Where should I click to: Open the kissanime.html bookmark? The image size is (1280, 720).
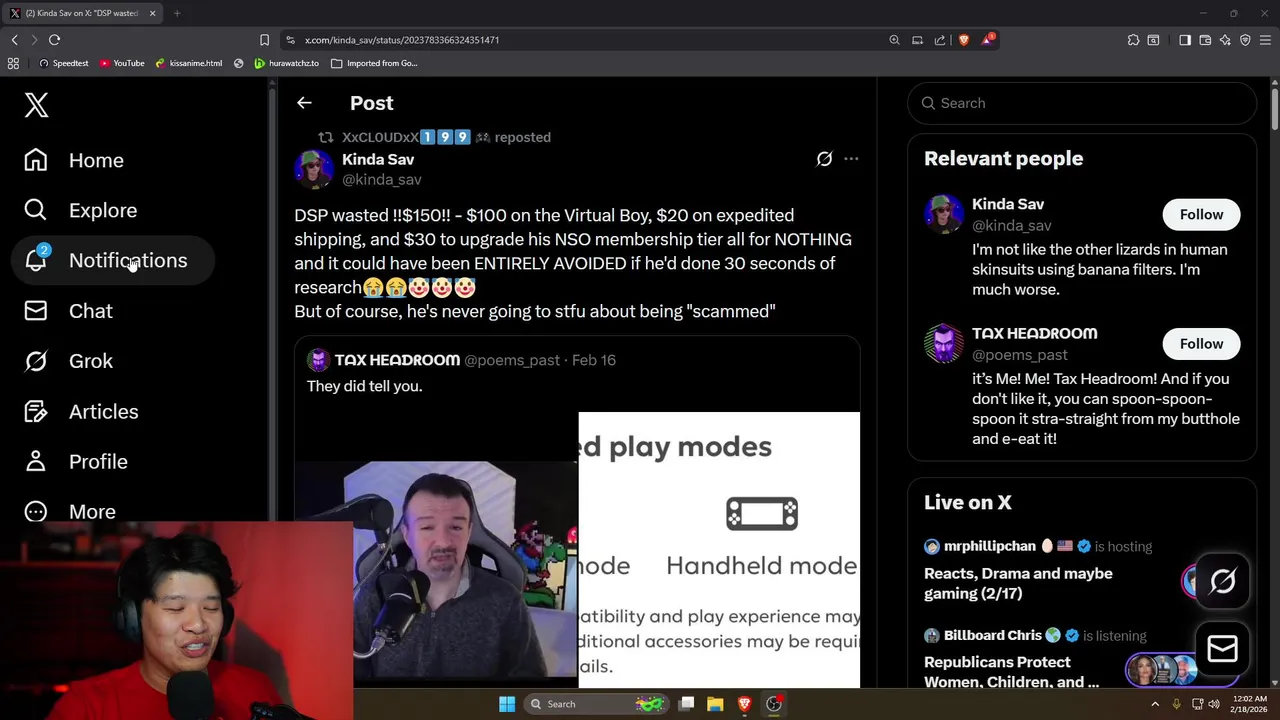click(x=188, y=63)
